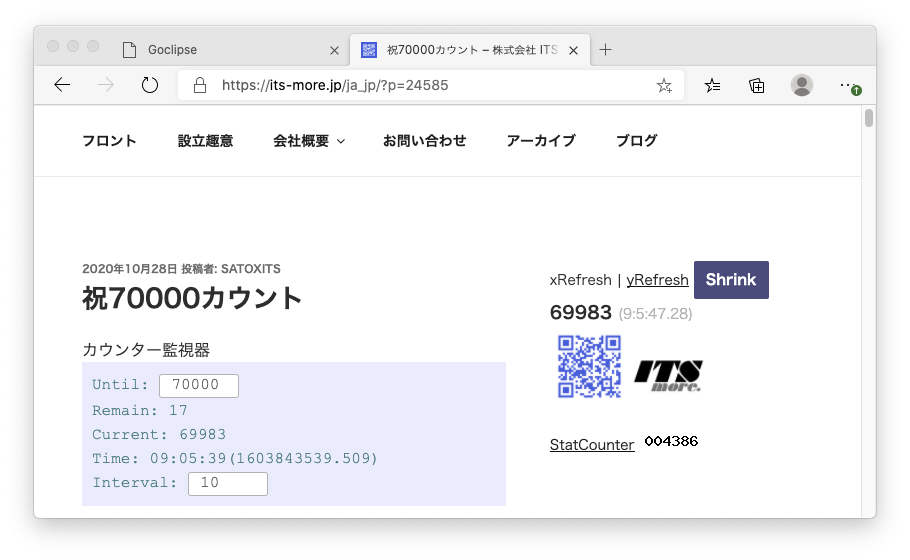Open a new tab with plus button
Viewport: 910px width, 560px height.
(x=605, y=50)
